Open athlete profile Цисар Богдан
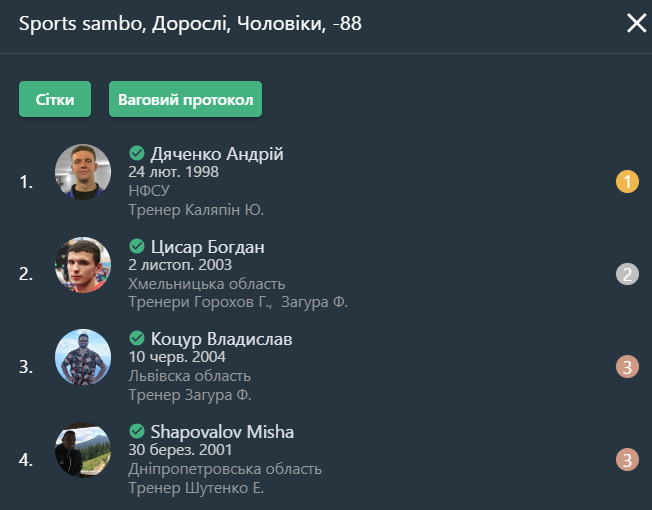Screen dimensions: 652x510 coord(207,247)
